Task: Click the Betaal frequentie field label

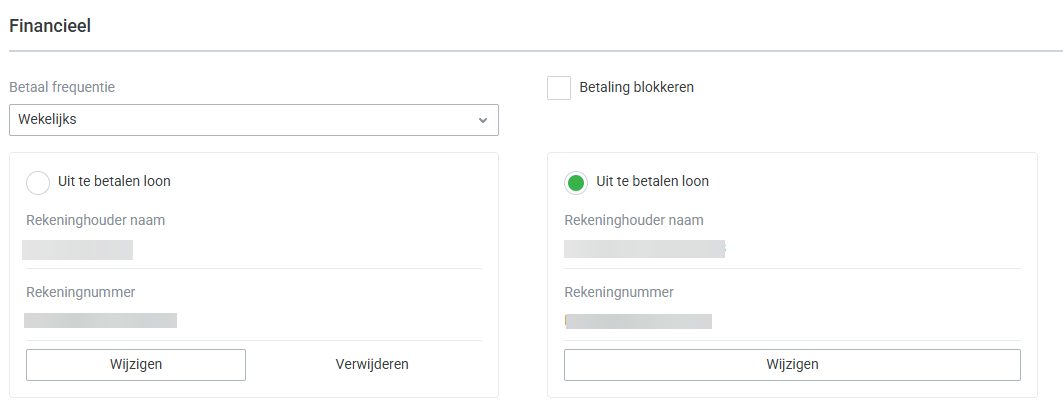Action: coord(62,87)
